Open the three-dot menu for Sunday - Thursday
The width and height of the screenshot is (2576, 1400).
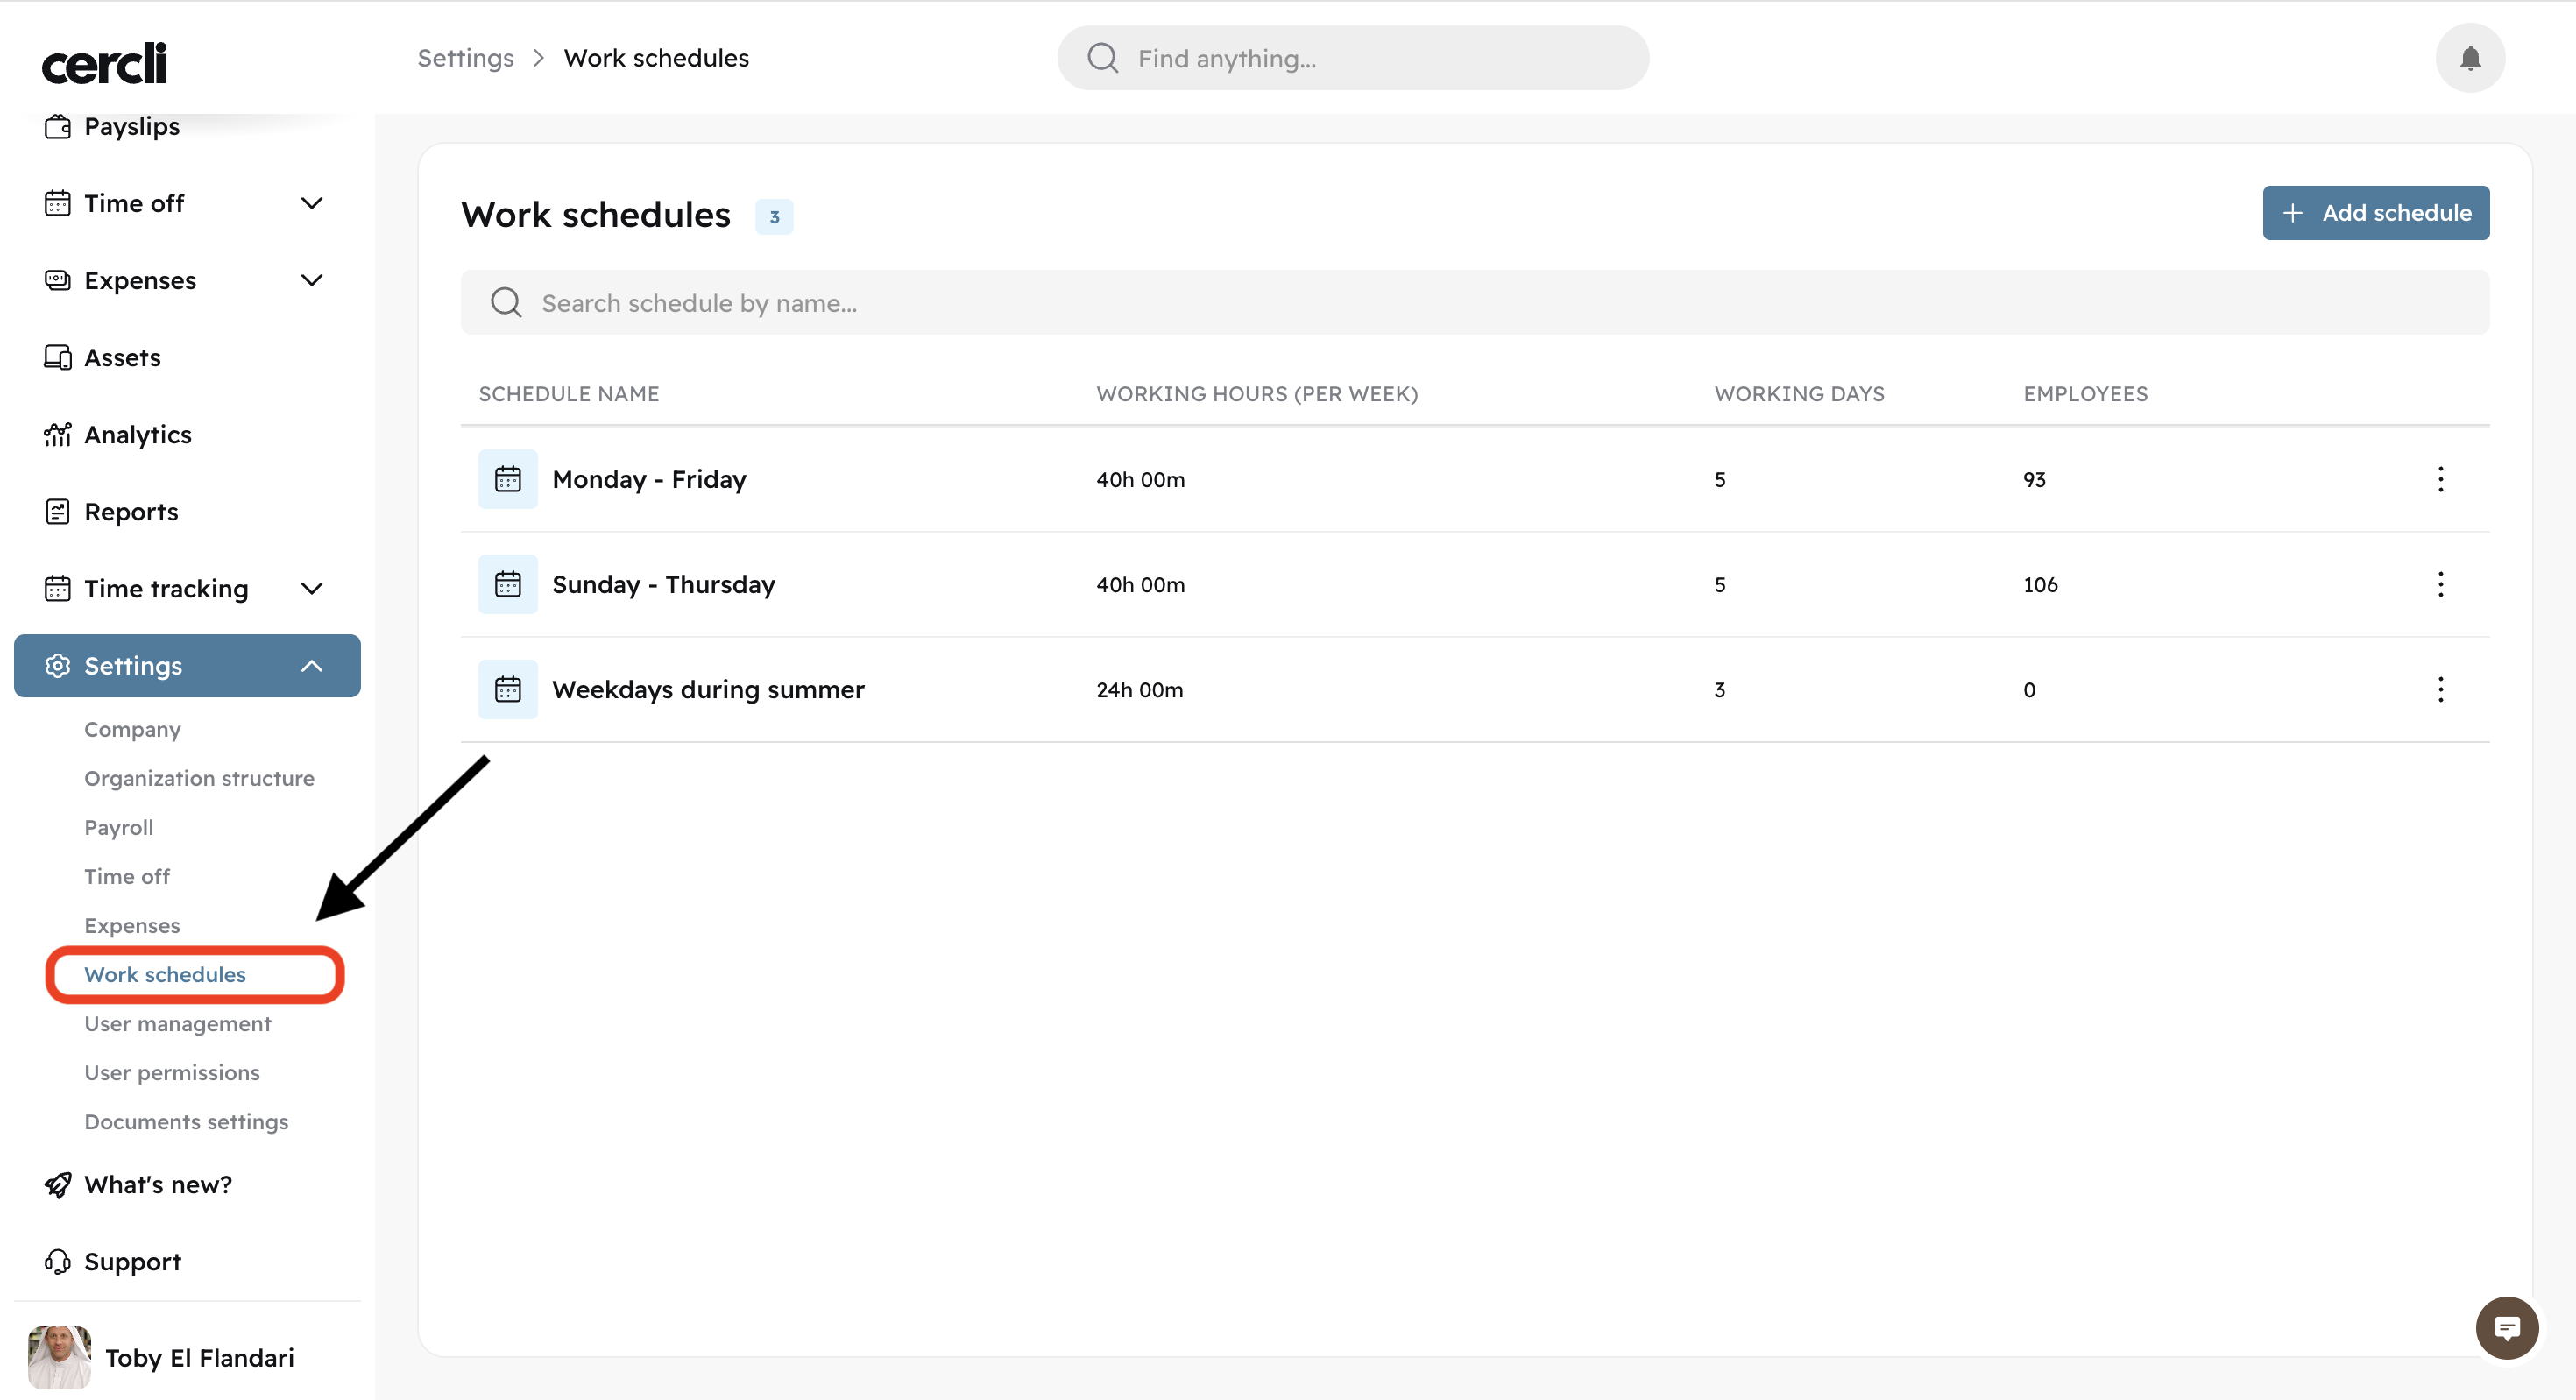pyautogui.click(x=2440, y=584)
